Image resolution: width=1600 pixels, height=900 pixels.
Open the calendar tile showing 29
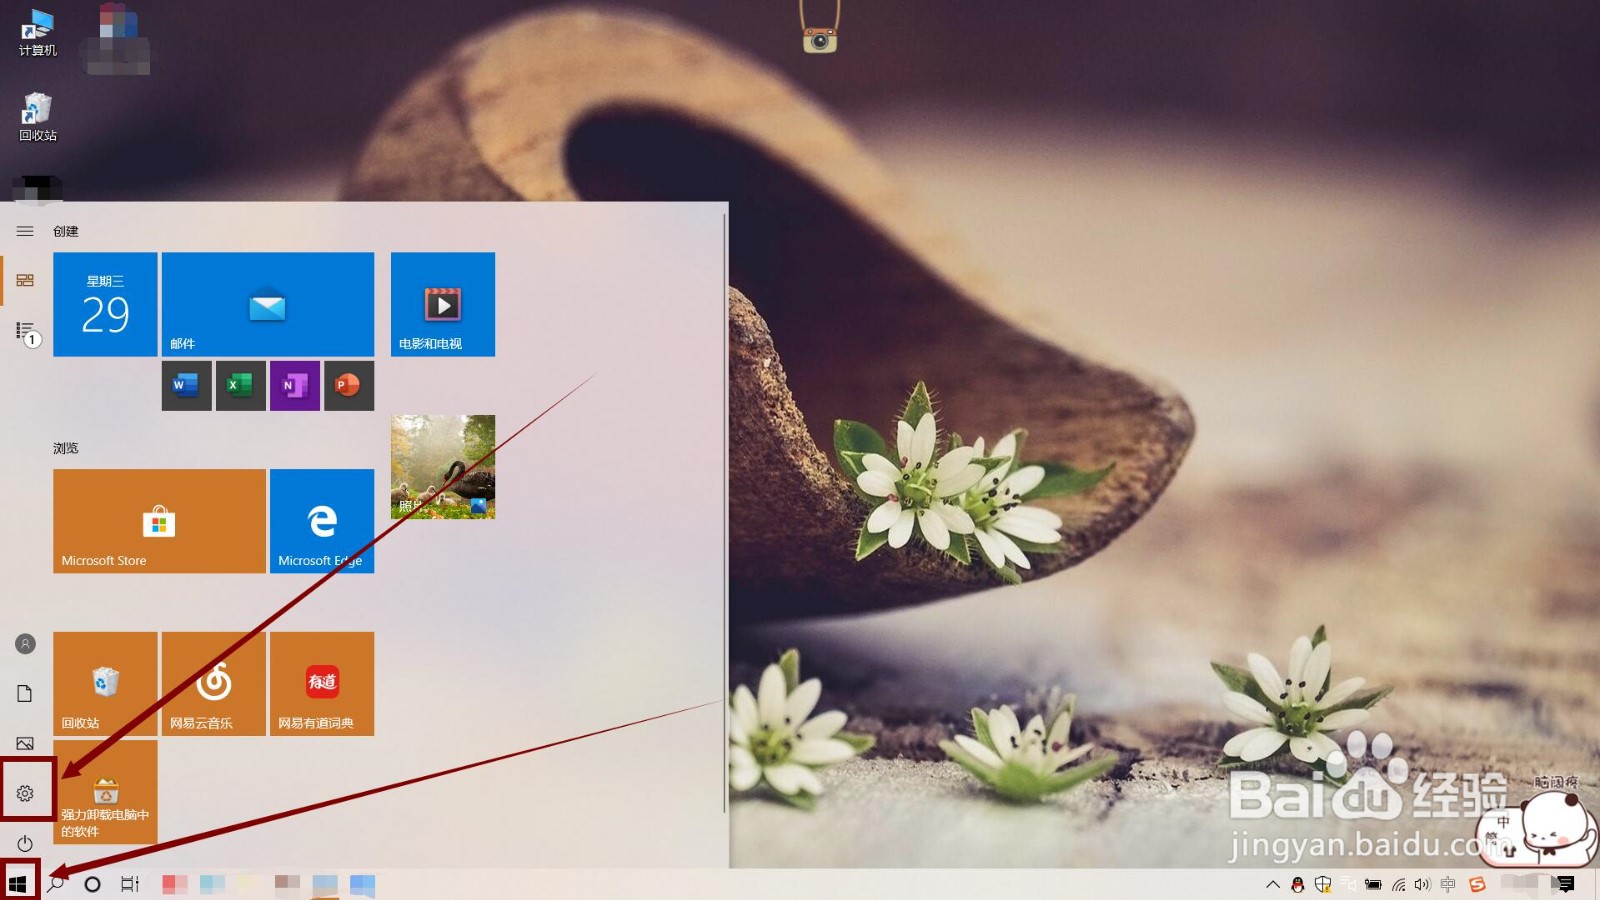coord(105,304)
